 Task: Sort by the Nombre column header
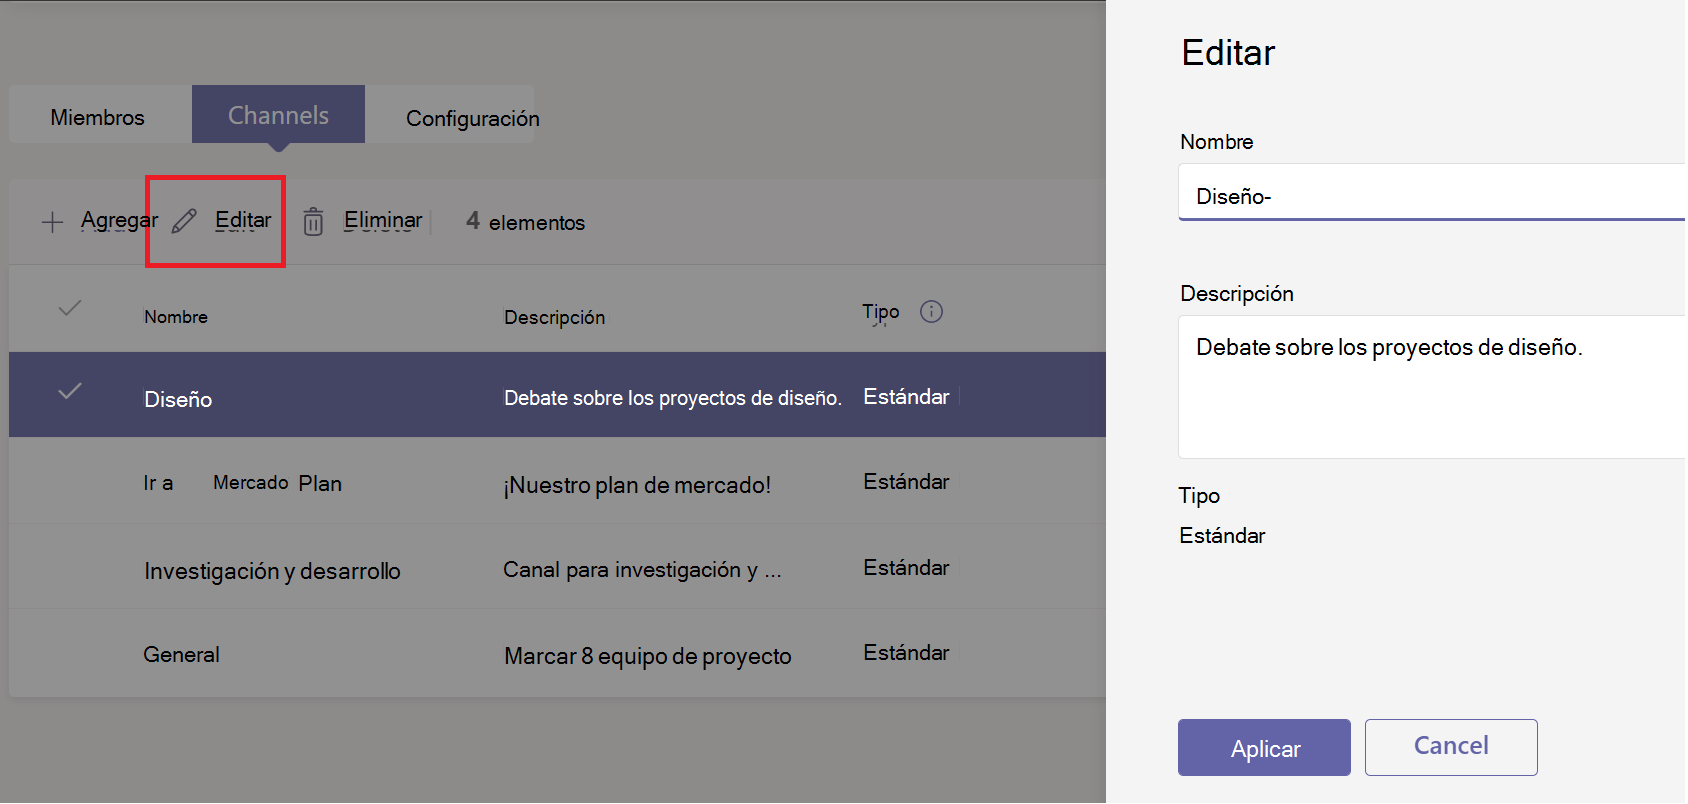176,317
